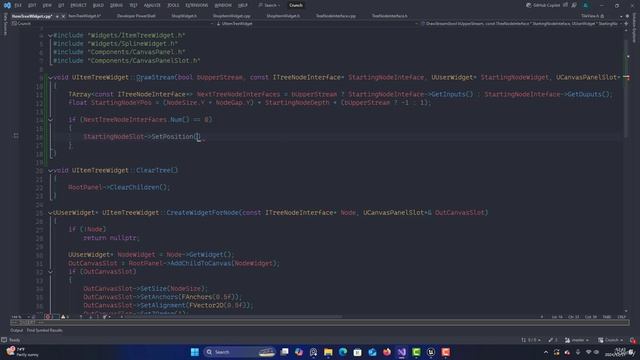Open Firefox from the taskbar
Screen dimensions: 640x360
[x=387, y=352]
